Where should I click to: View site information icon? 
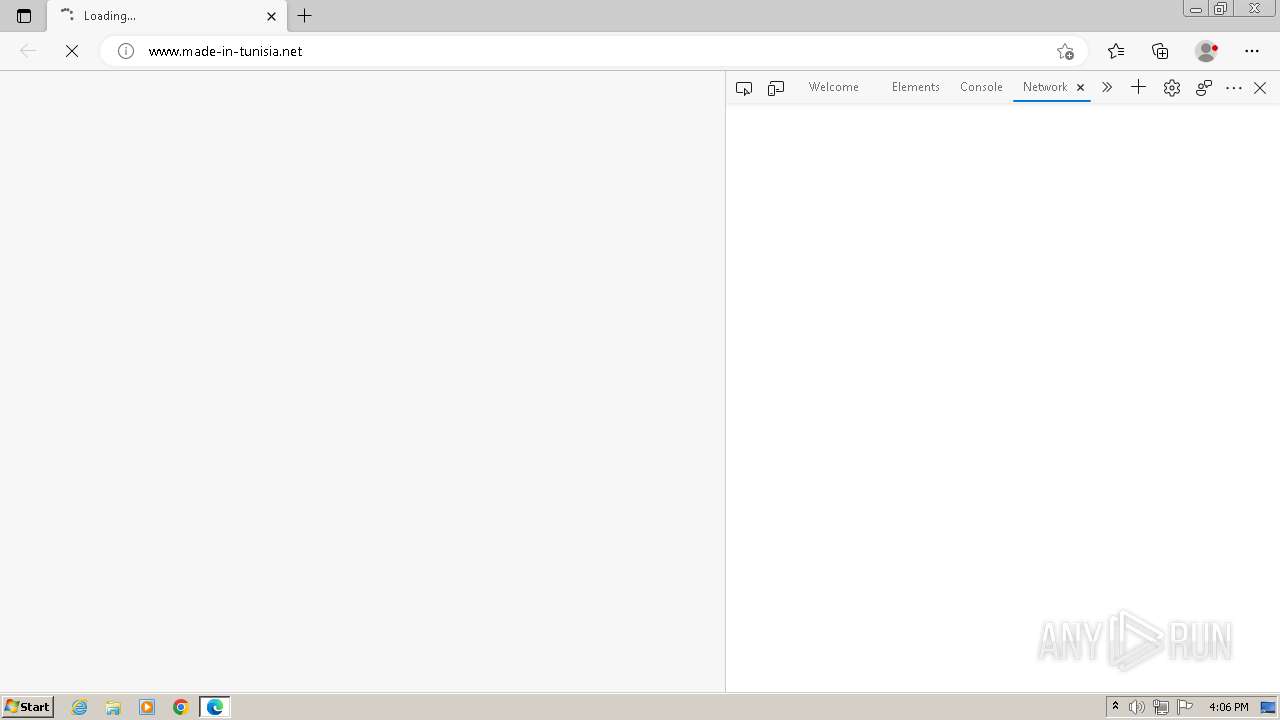(126, 51)
